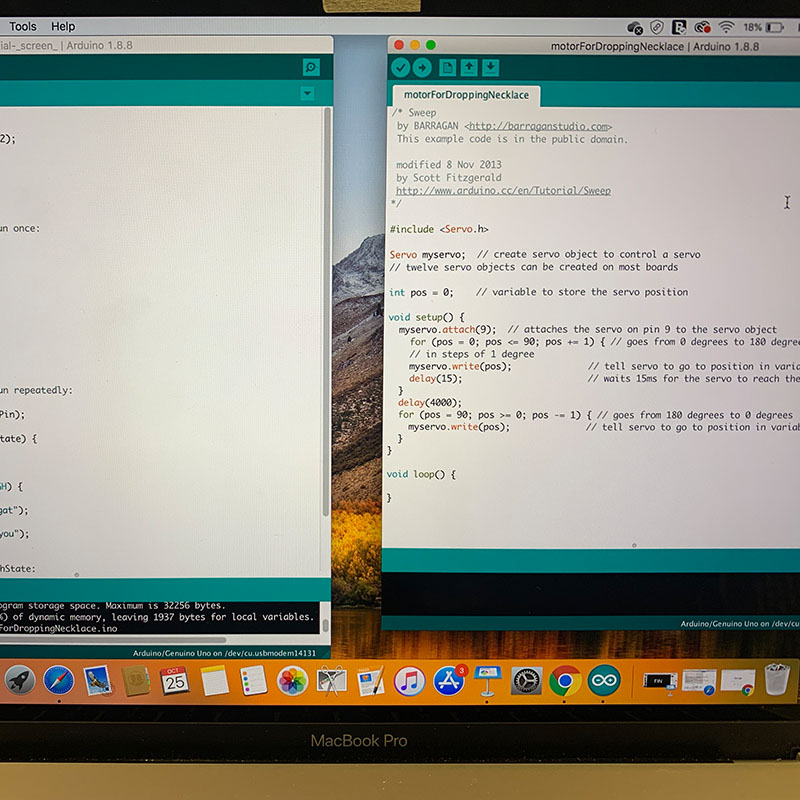Screen dimensions: 800x800
Task: Click the '// in steps of 1 degree' comment
Action: point(471,354)
